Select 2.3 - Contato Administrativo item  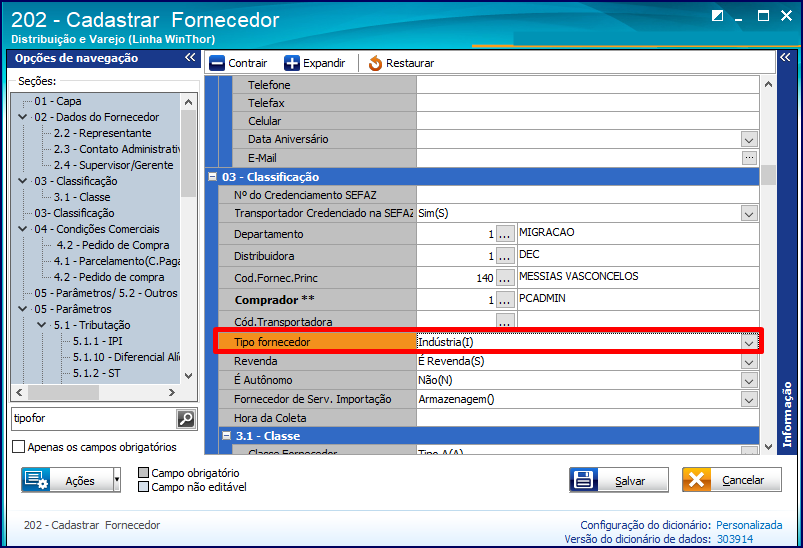click(x=117, y=149)
